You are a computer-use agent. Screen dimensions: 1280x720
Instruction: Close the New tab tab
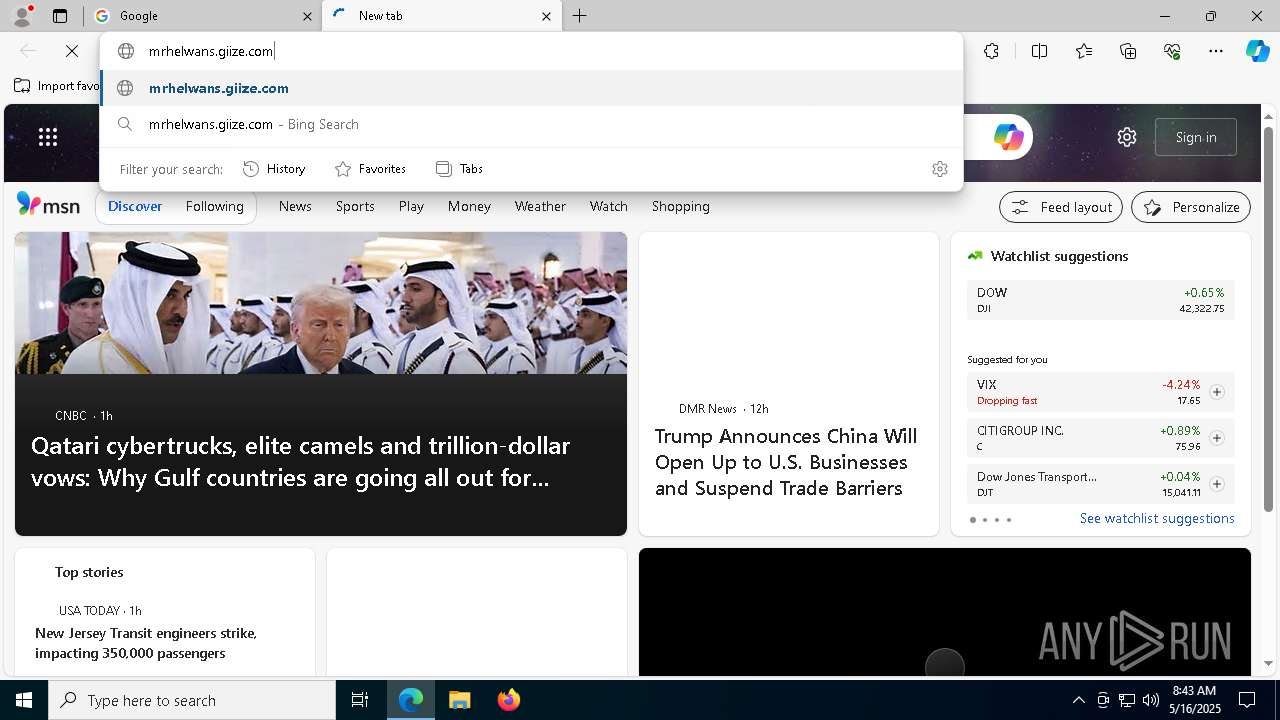[546, 16]
